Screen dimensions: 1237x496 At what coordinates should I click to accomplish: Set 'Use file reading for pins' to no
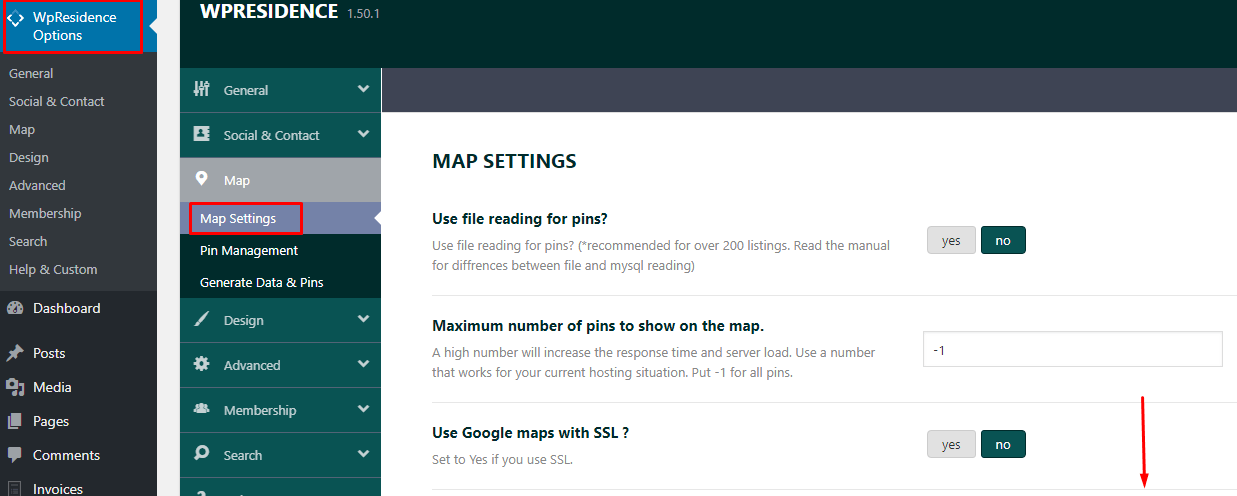point(1003,240)
